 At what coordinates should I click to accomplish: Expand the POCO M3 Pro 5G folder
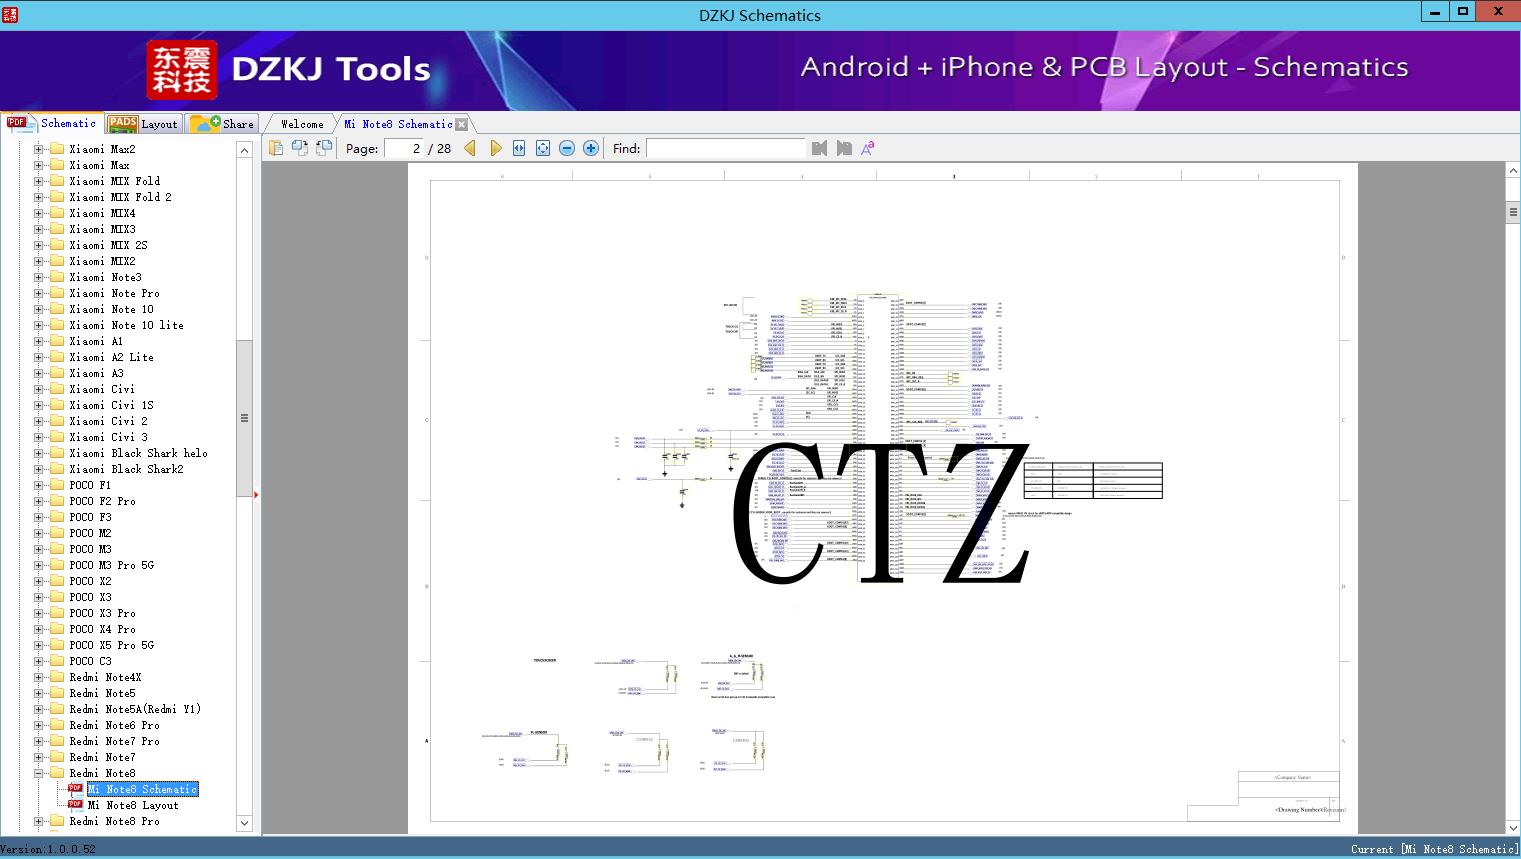click(38, 565)
